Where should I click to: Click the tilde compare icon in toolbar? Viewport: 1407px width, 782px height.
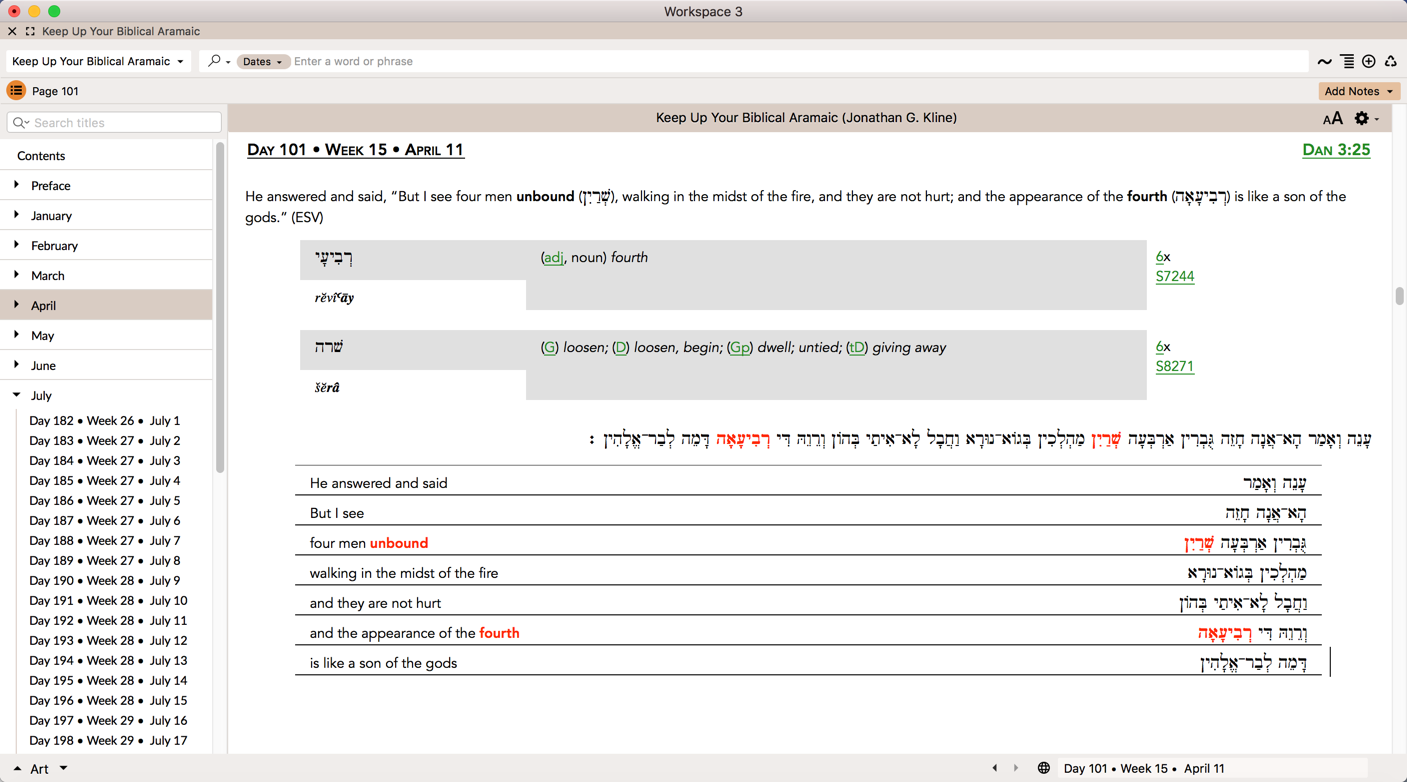click(1324, 62)
